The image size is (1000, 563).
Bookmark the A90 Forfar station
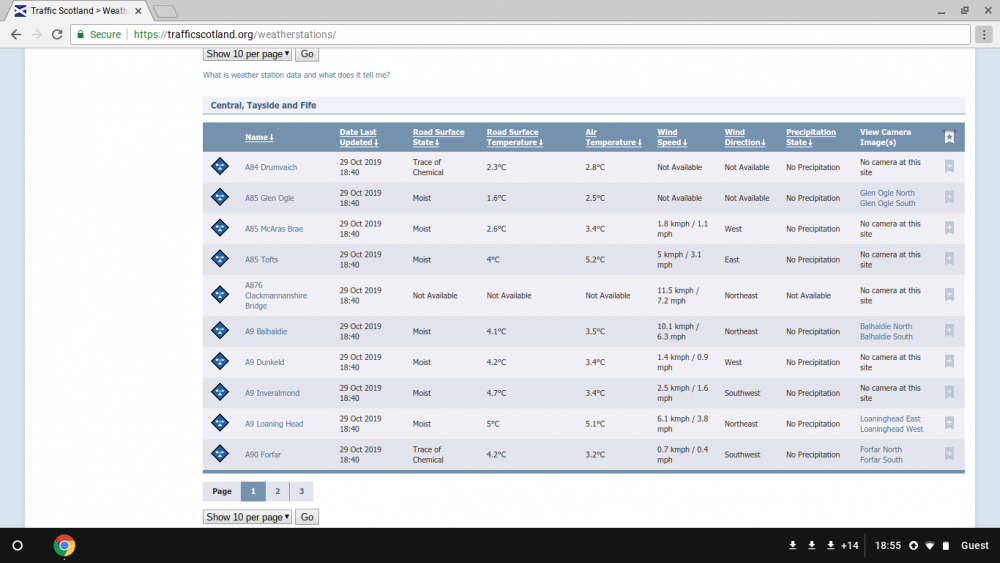tap(949, 453)
